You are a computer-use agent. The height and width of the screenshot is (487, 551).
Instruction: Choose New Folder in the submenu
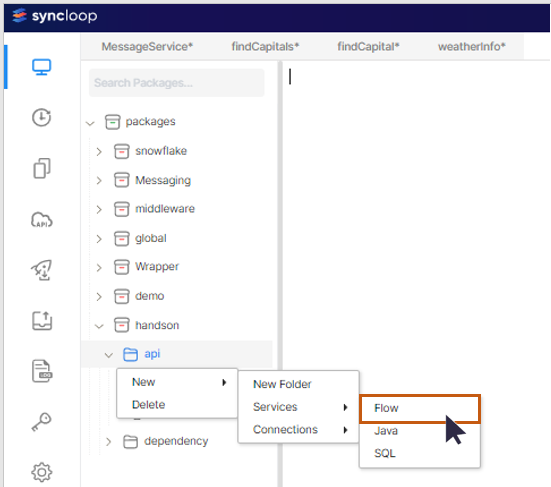[x=282, y=384]
